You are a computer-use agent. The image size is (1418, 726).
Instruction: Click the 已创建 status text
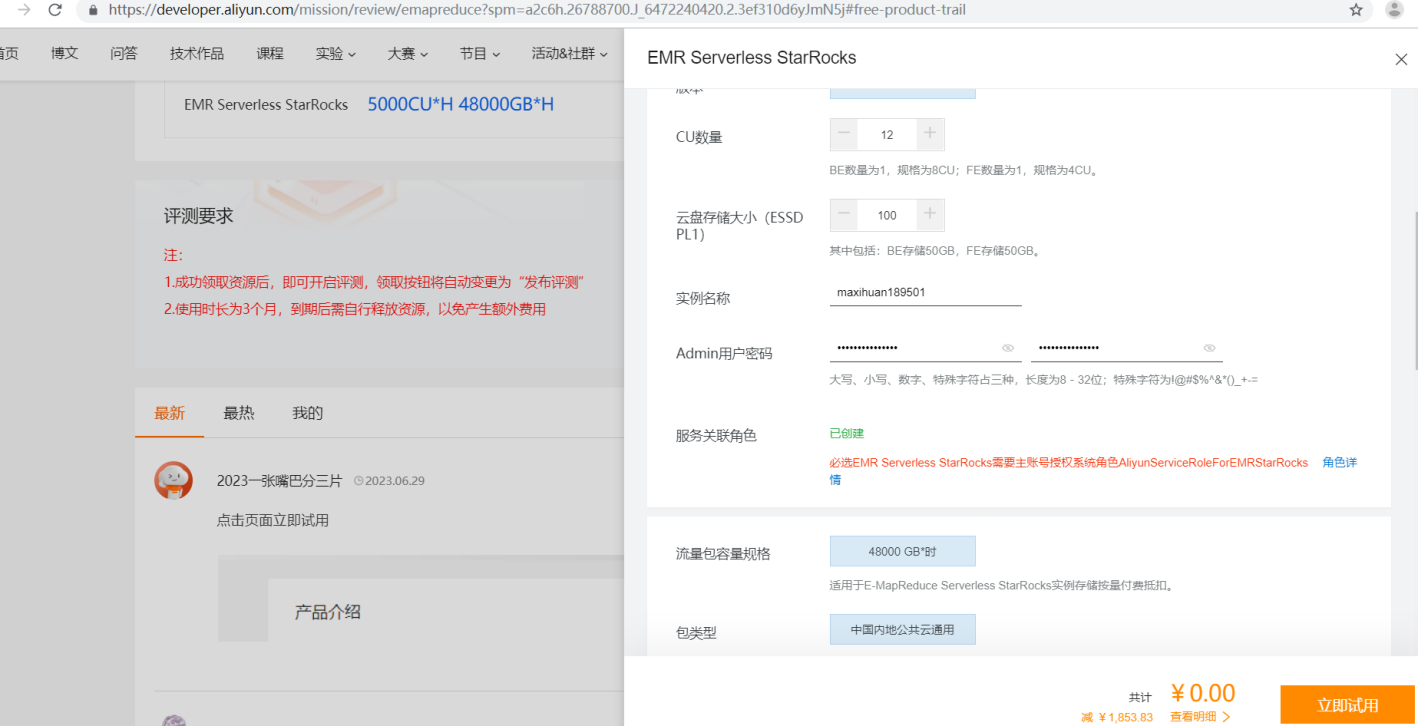[846, 433]
